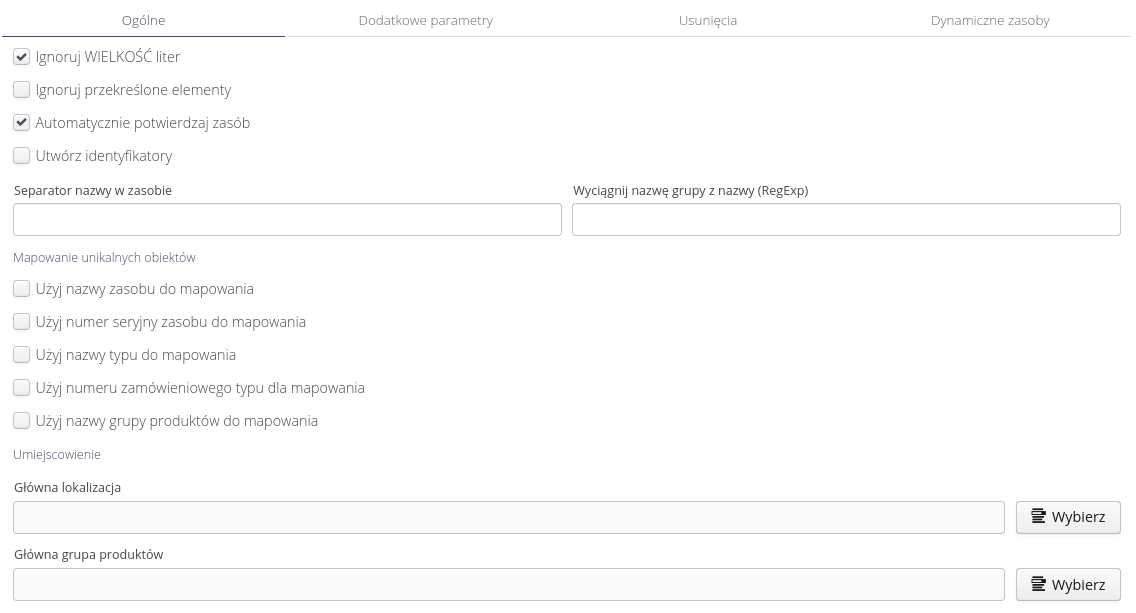
Task: Click the Wyciągnij nazwę grupy RegExp field
Action: click(x=846, y=220)
